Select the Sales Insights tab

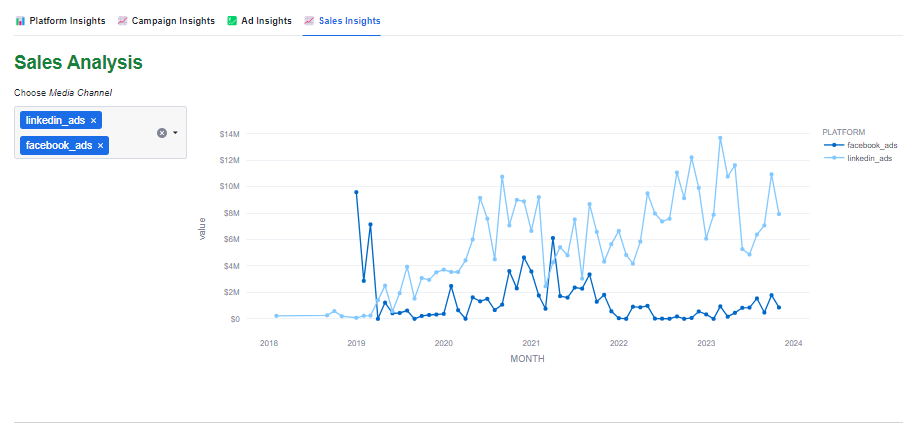click(349, 21)
